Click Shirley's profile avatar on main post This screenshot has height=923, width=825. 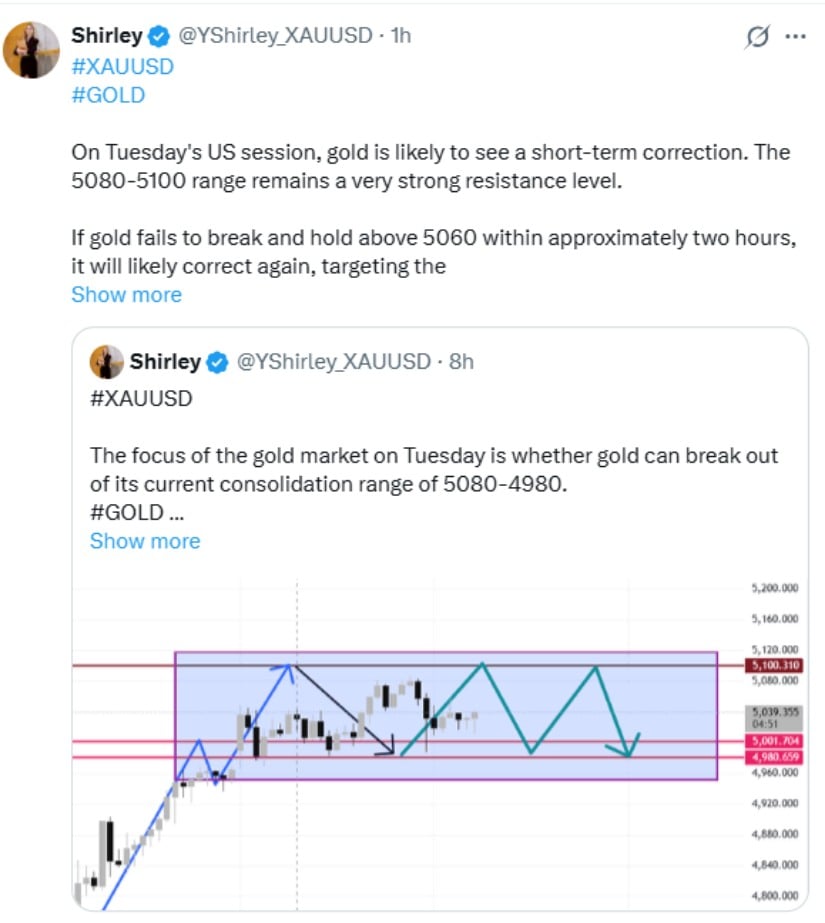(x=32, y=48)
